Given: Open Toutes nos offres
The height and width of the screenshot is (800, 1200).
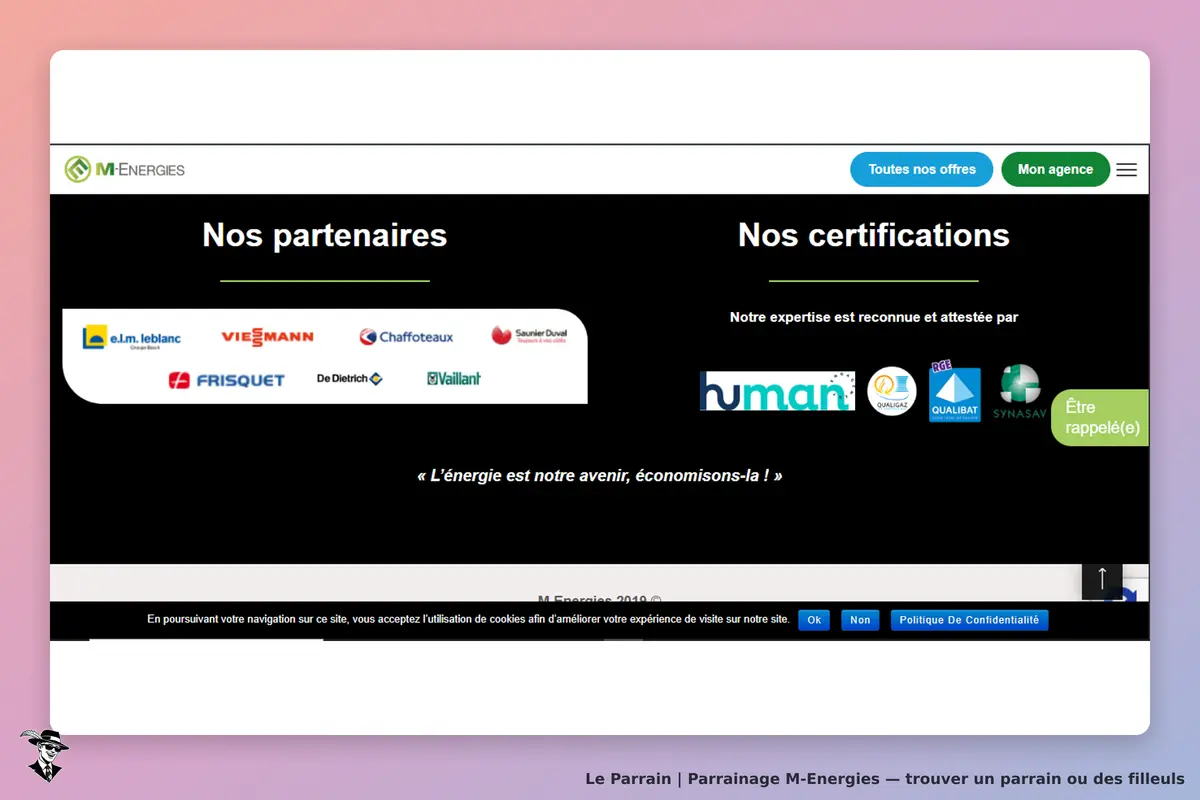Looking at the screenshot, I should tap(922, 169).
